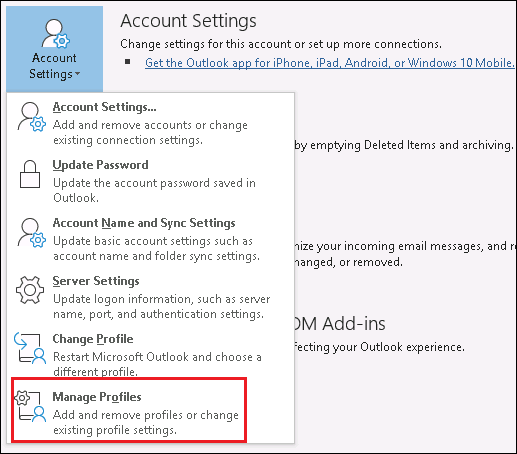Click 'Update the account password saved in' text
Viewport: 517px width, 454px height.
tap(154, 183)
